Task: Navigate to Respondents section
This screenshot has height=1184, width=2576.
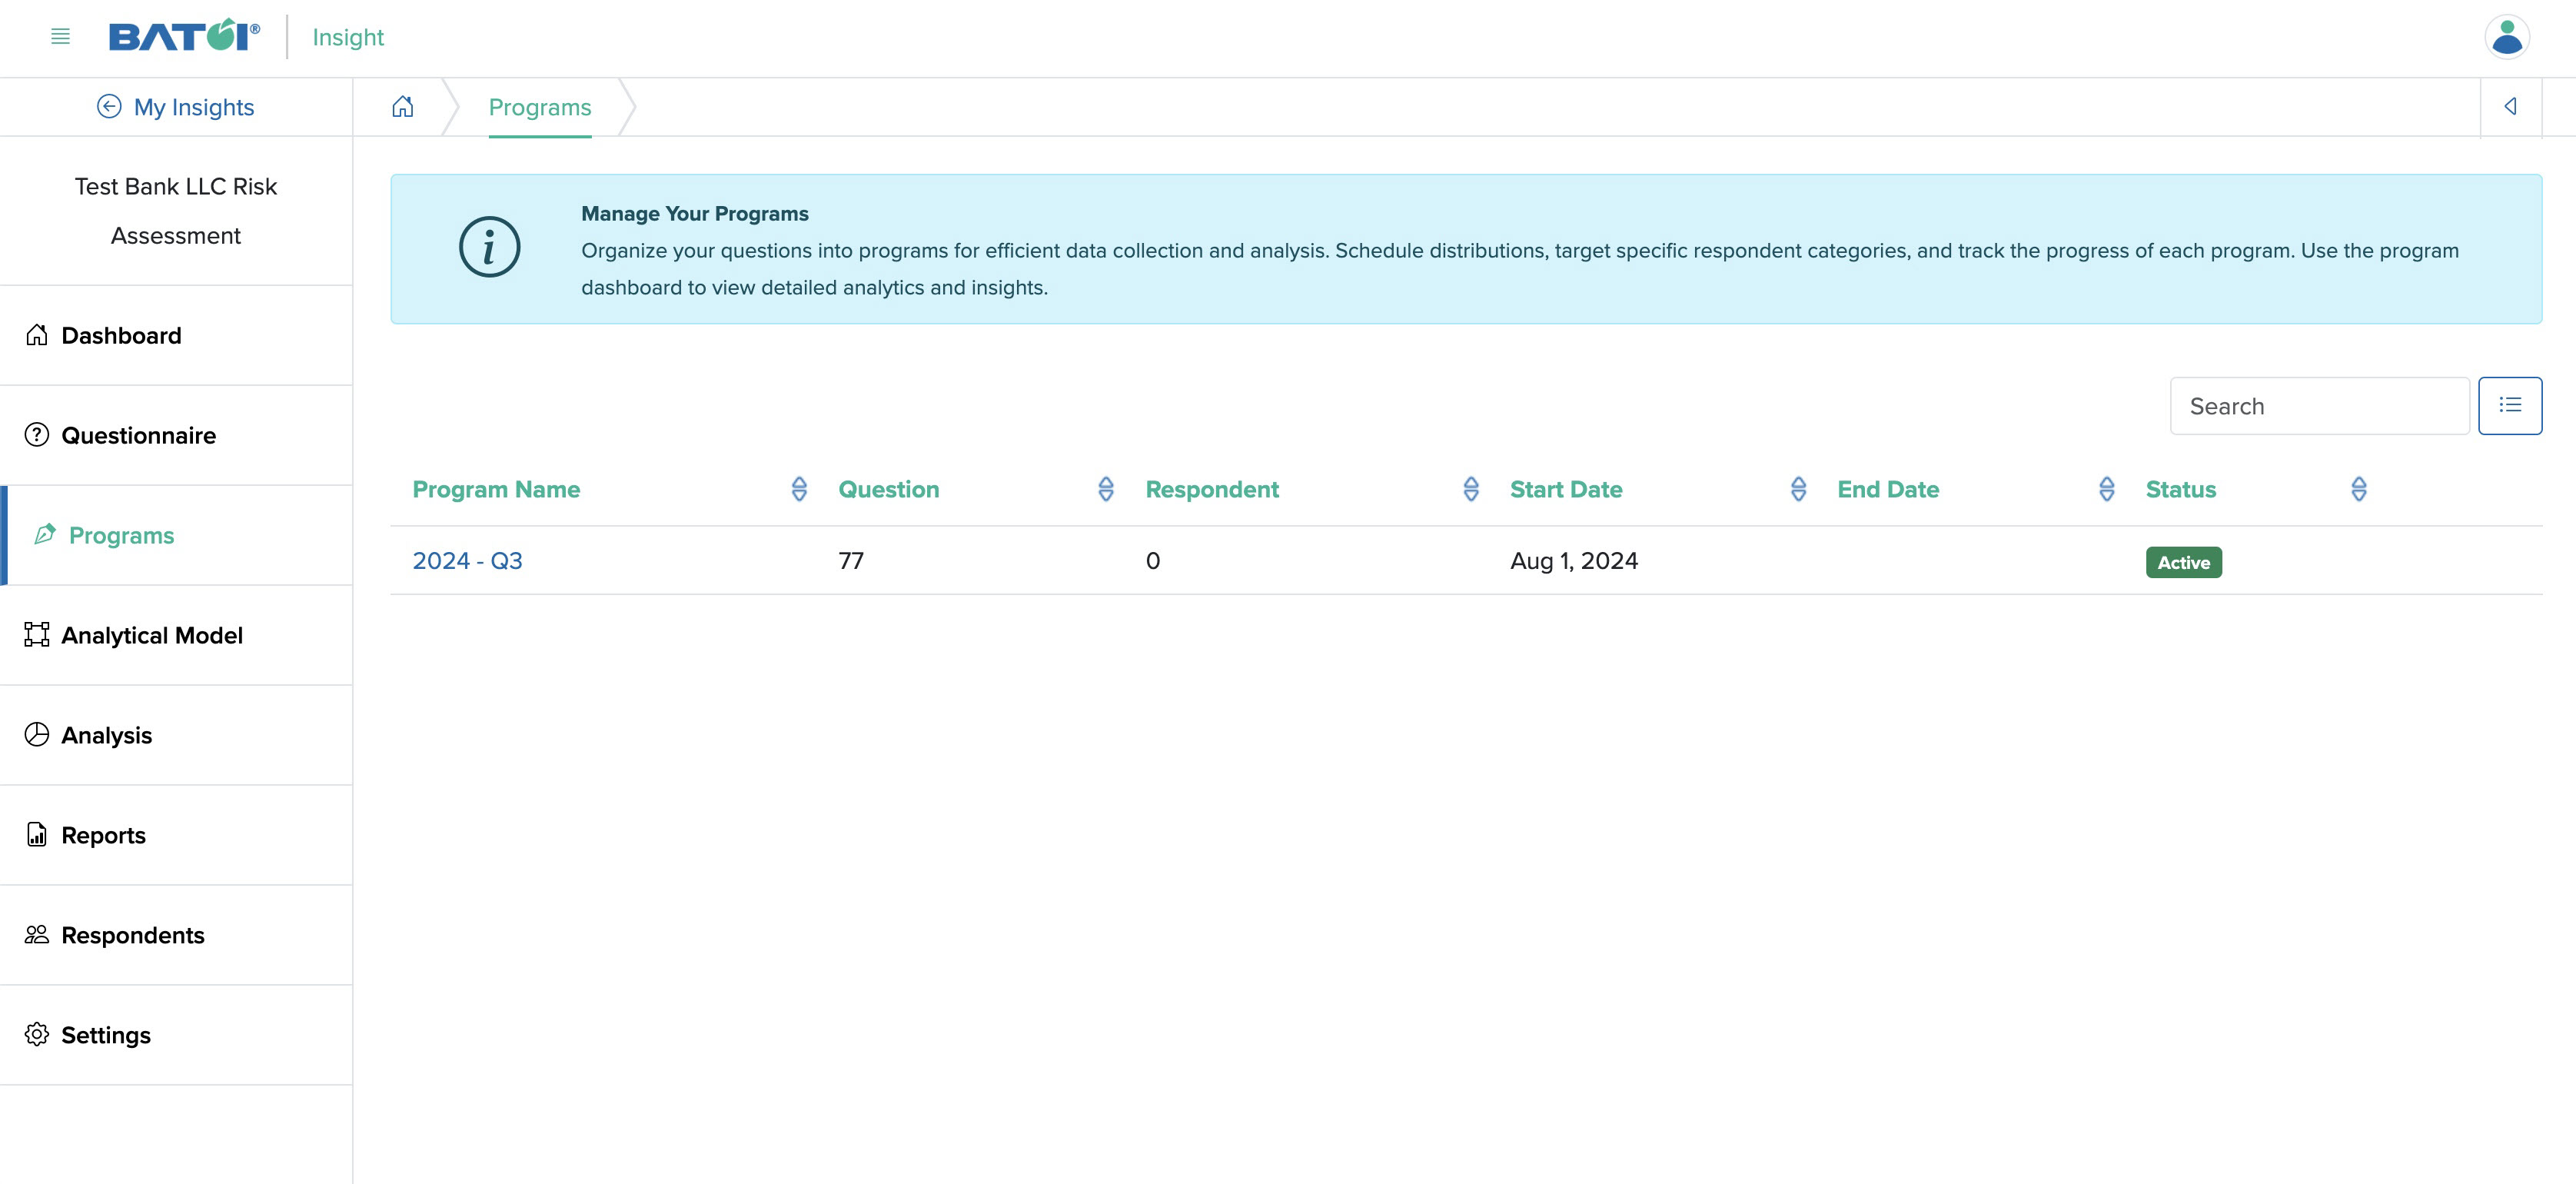Action: pos(133,934)
